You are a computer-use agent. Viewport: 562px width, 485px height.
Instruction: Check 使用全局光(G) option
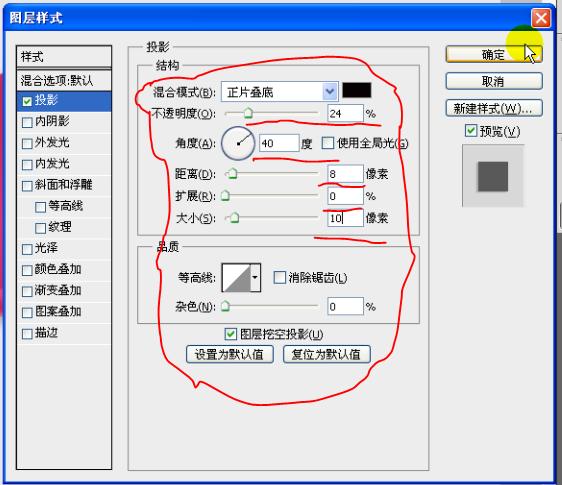pyautogui.click(x=328, y=143)
